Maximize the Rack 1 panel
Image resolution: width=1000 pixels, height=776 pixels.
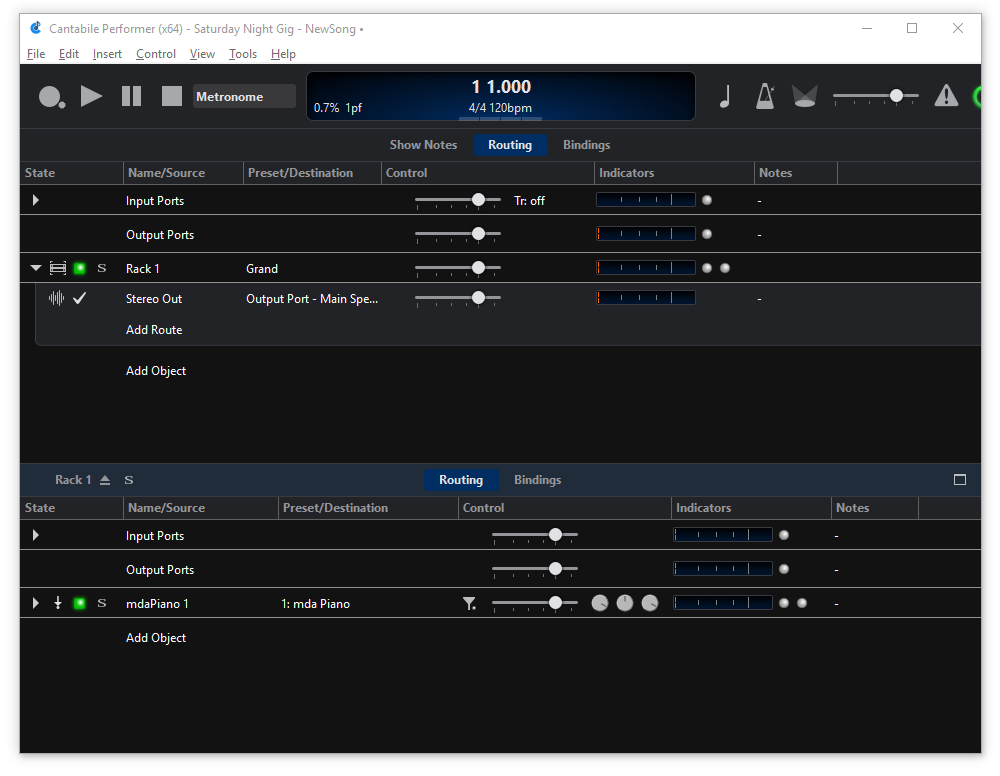click(x=960, y=480)
